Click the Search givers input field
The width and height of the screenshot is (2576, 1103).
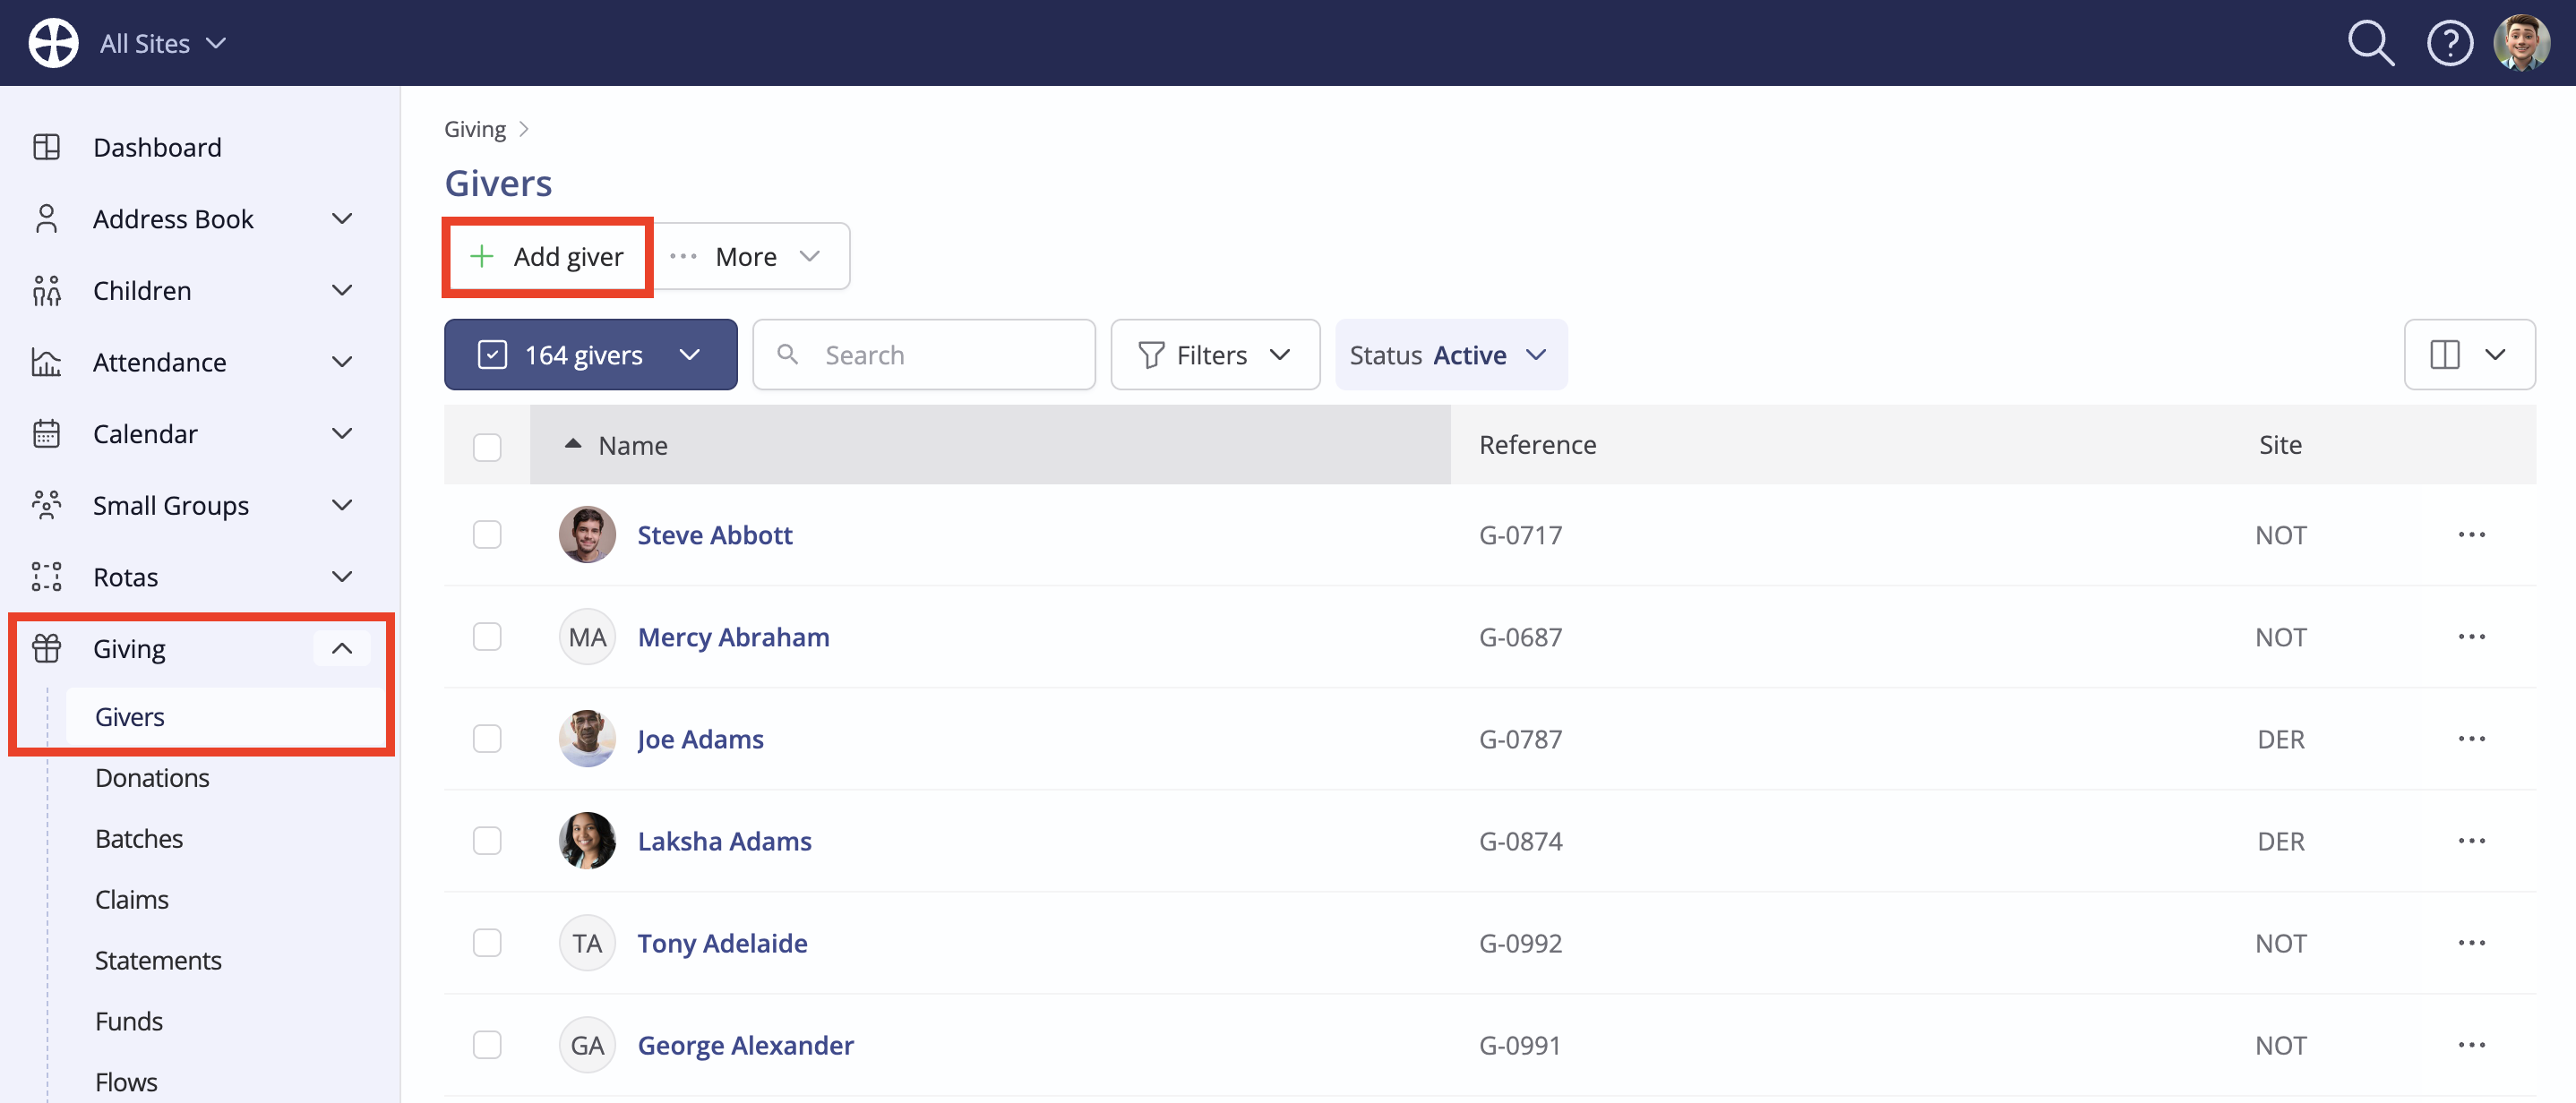pyautogui.click(x=924, y=354)
